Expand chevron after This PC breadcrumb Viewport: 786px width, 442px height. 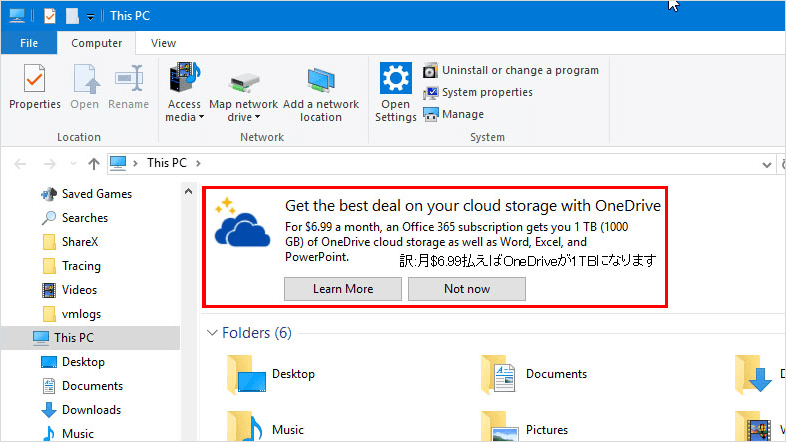pyautogui.click(x=199, y=163)
